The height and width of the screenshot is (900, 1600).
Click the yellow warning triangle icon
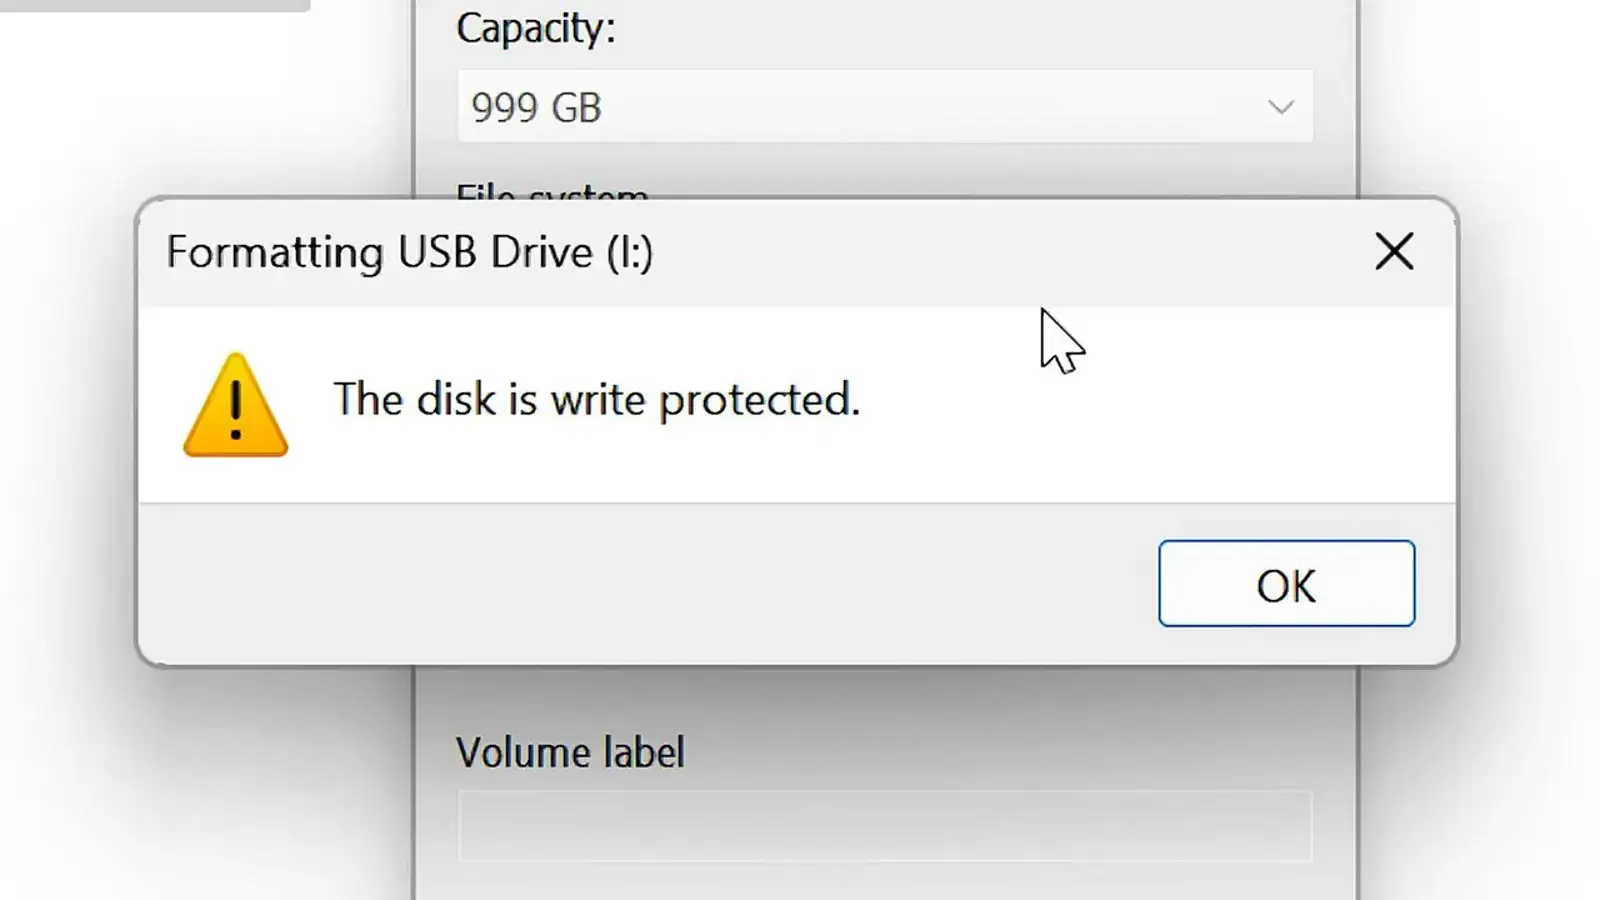(x=236, y=406)
